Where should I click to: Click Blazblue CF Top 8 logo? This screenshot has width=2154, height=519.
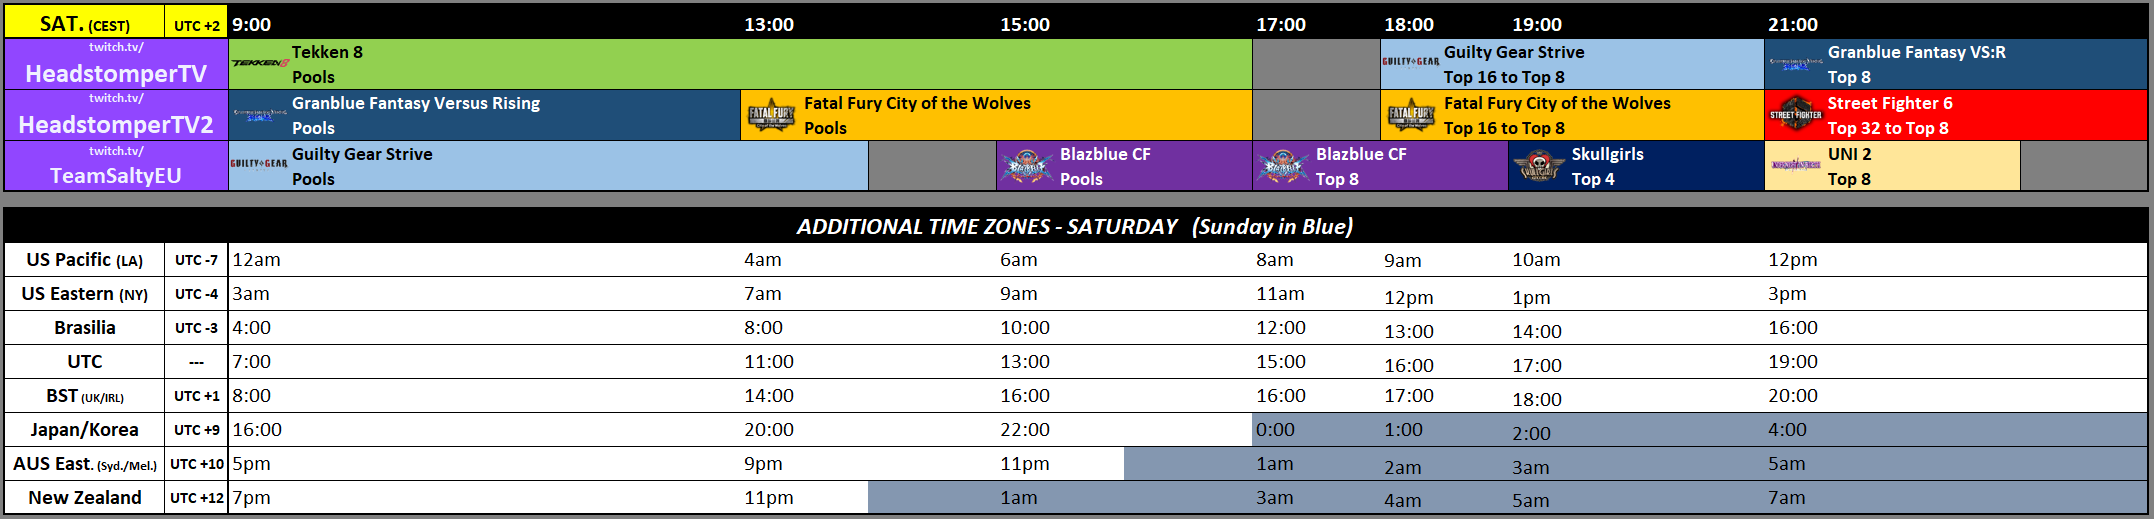coord(1283,166)
